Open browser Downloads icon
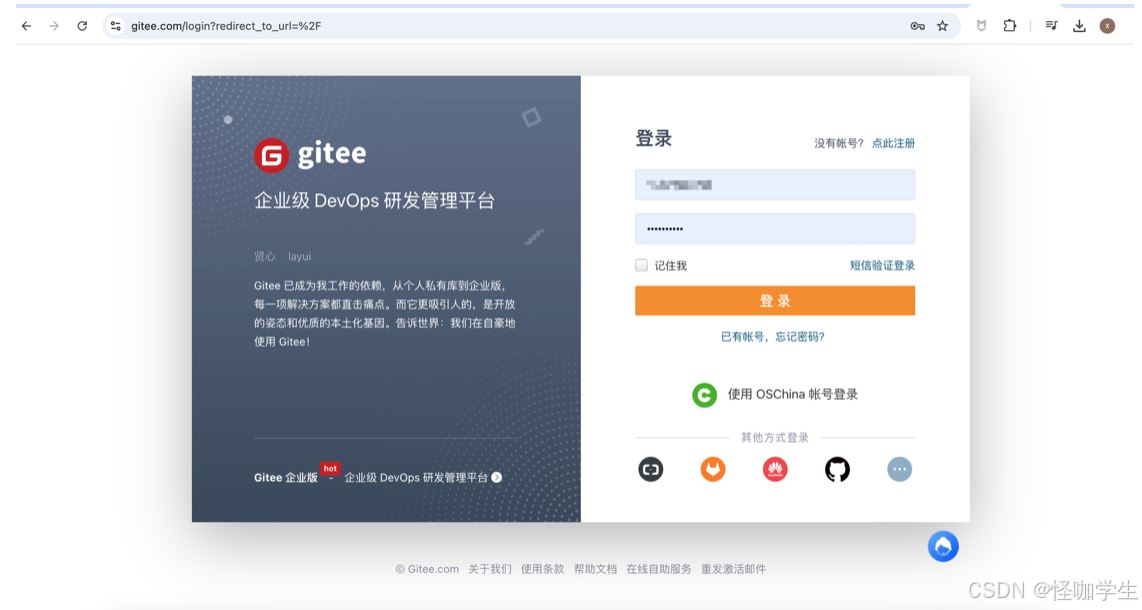This screenshot has height=610, width=1142. click(x=1079, y=26)
